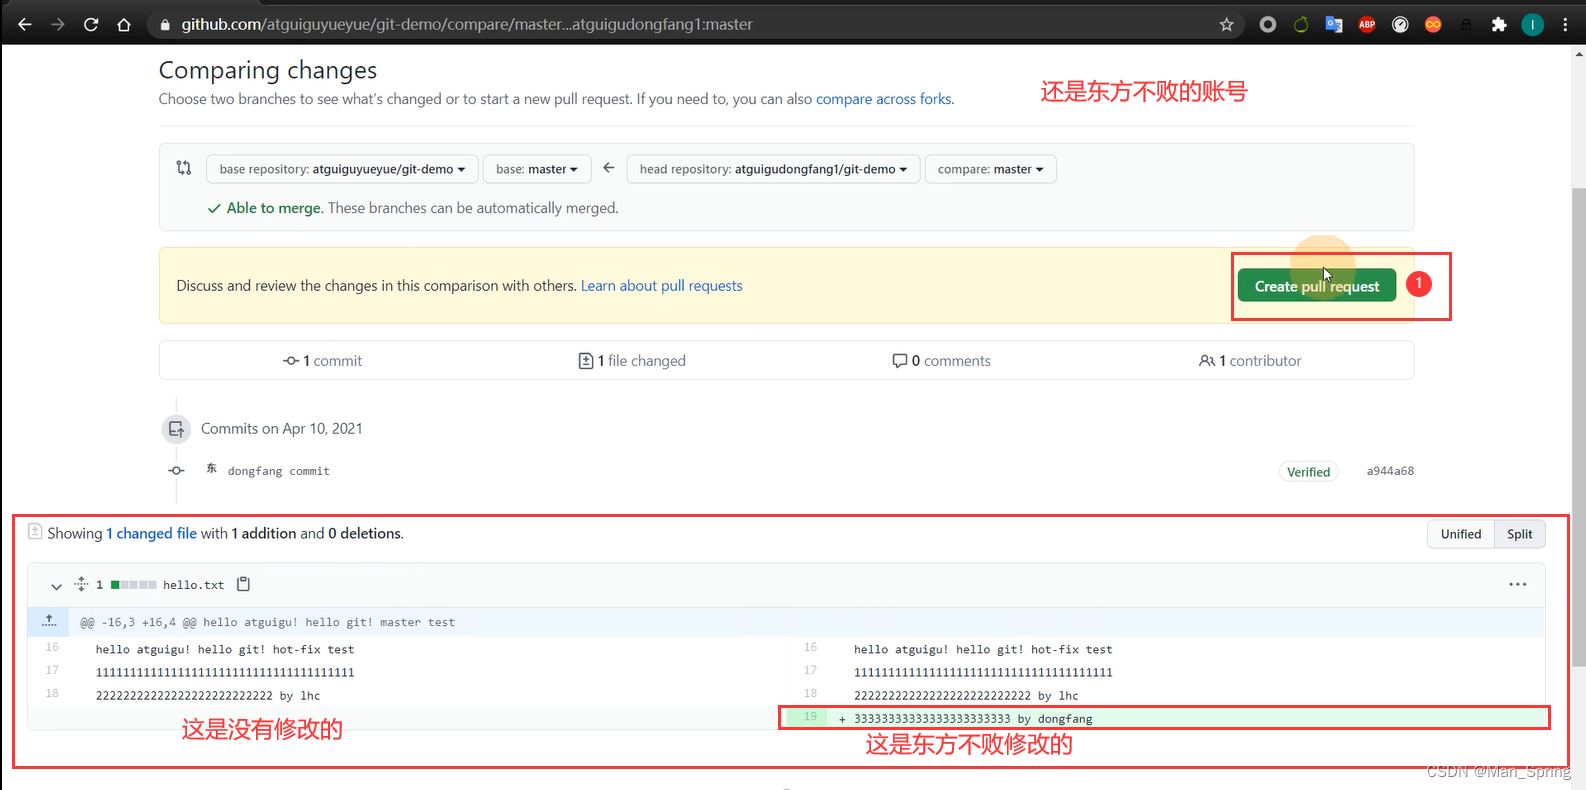Open the 1 contributor tab
Viewport: 1586px width, 790px height.
point(1250,361)
